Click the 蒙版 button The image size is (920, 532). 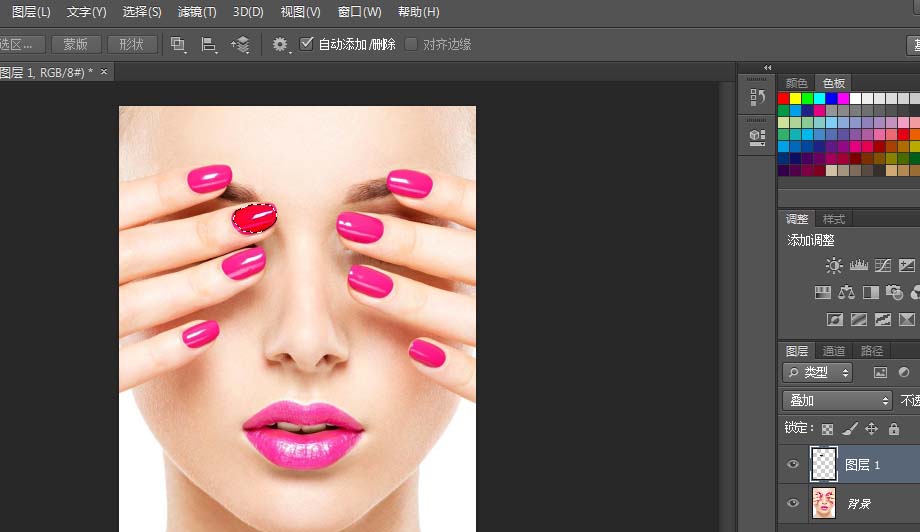(76, 45)
